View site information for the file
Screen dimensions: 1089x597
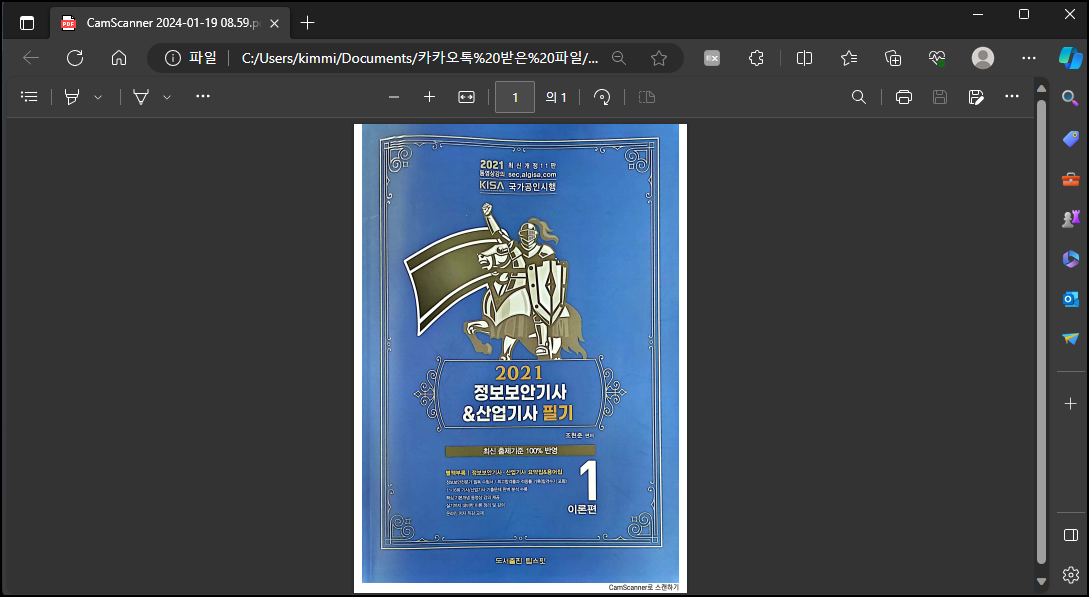point(173,58)
